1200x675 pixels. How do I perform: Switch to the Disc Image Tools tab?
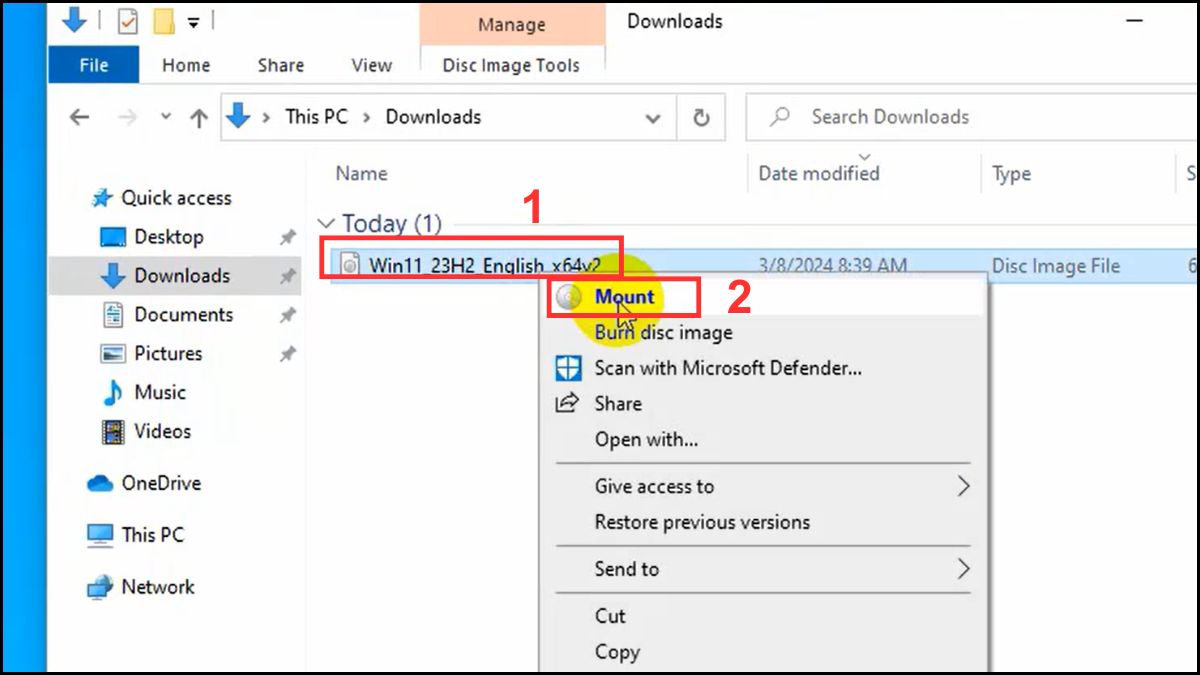[x=511, y=65]
